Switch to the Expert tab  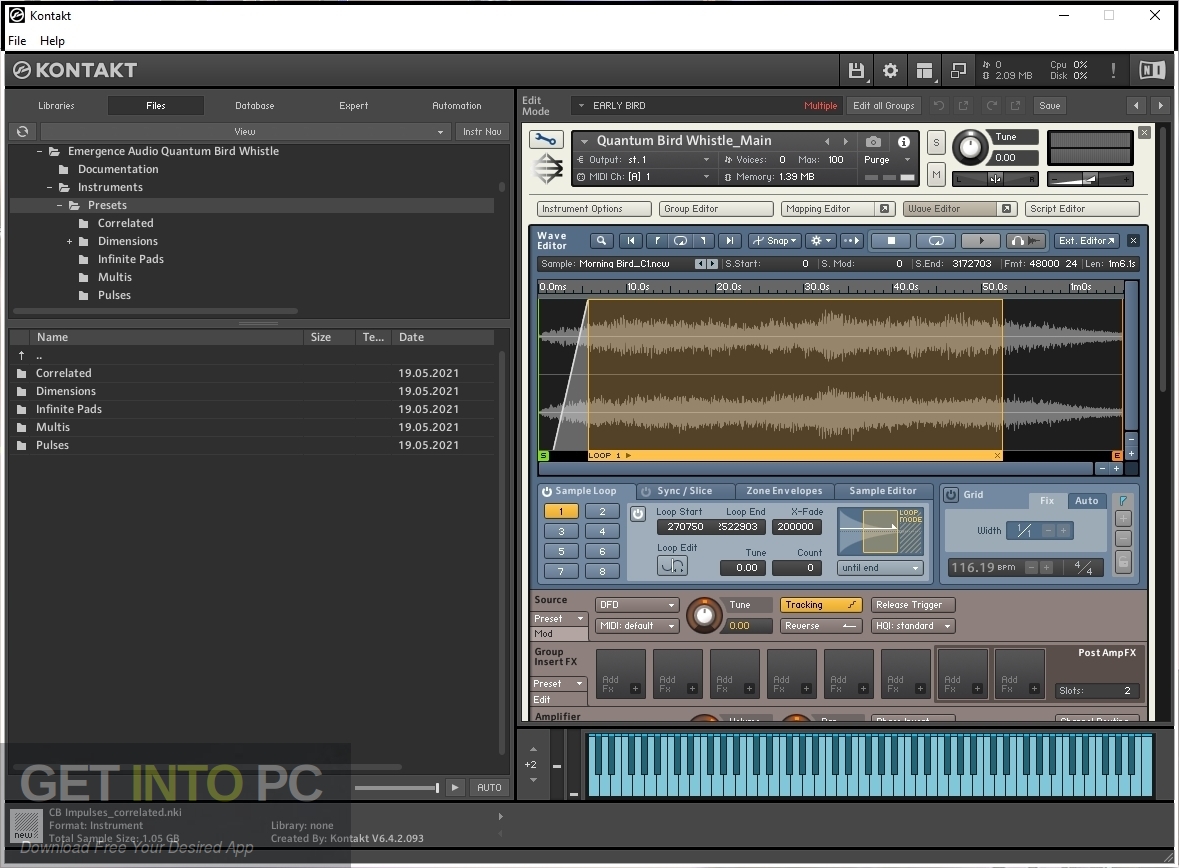point(353,106)
